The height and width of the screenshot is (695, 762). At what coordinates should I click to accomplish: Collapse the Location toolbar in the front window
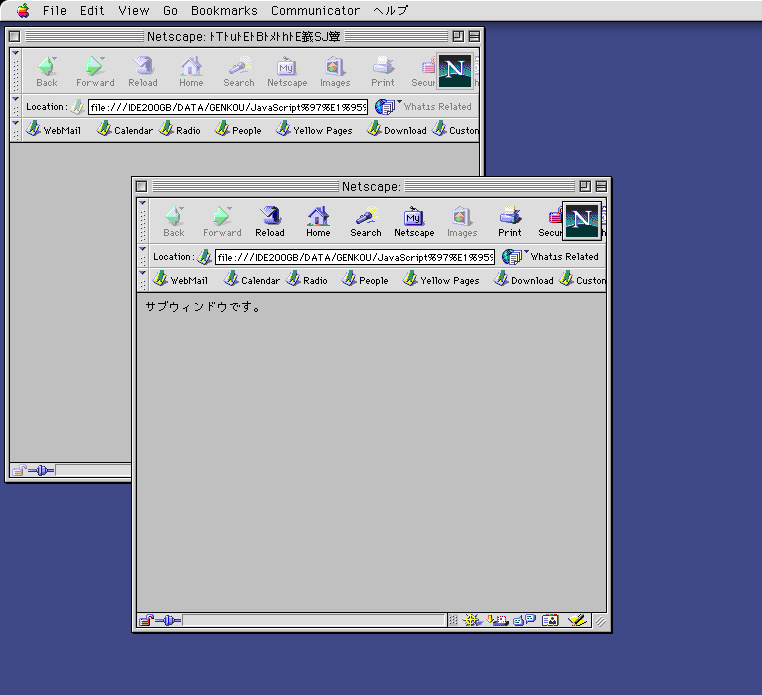point(143,257)
